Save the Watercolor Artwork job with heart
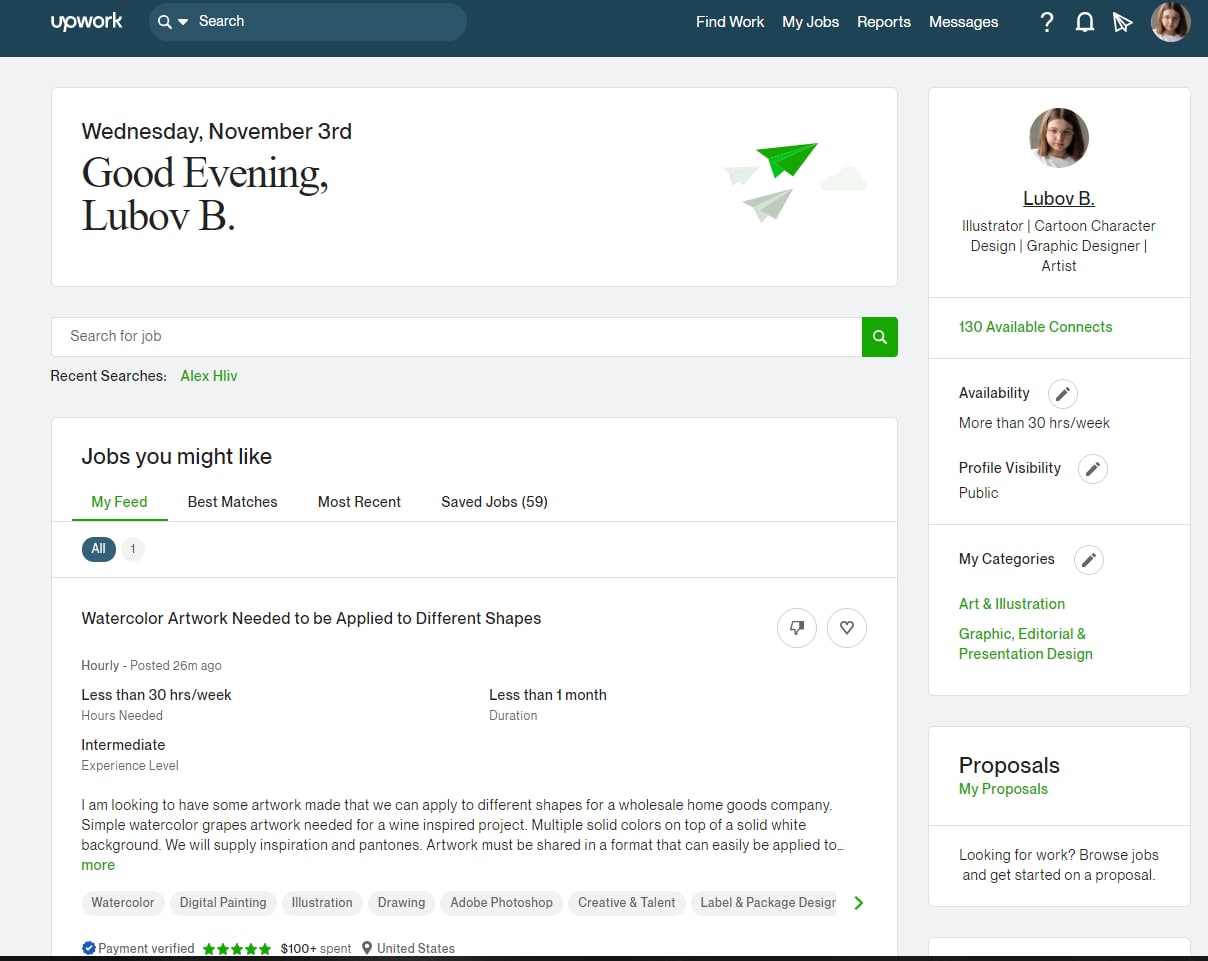 [x=847, y=628]
